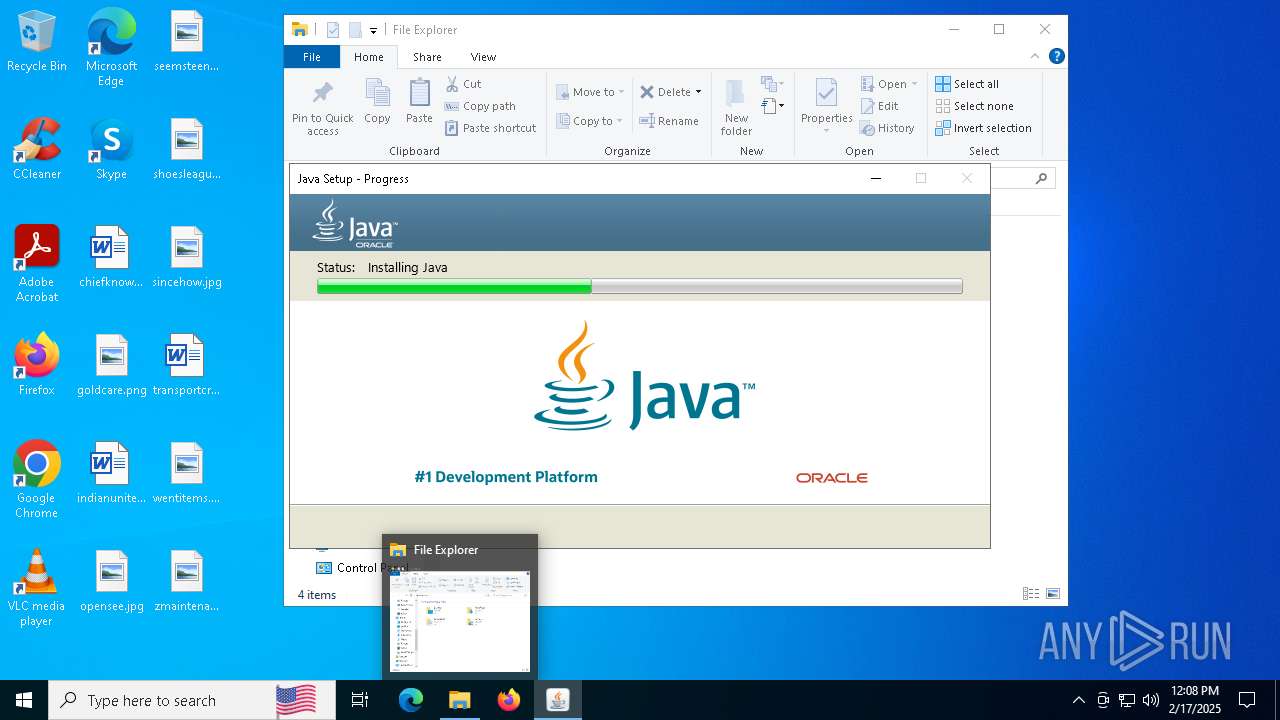Switch to large icons view button

click(1052, 594)
